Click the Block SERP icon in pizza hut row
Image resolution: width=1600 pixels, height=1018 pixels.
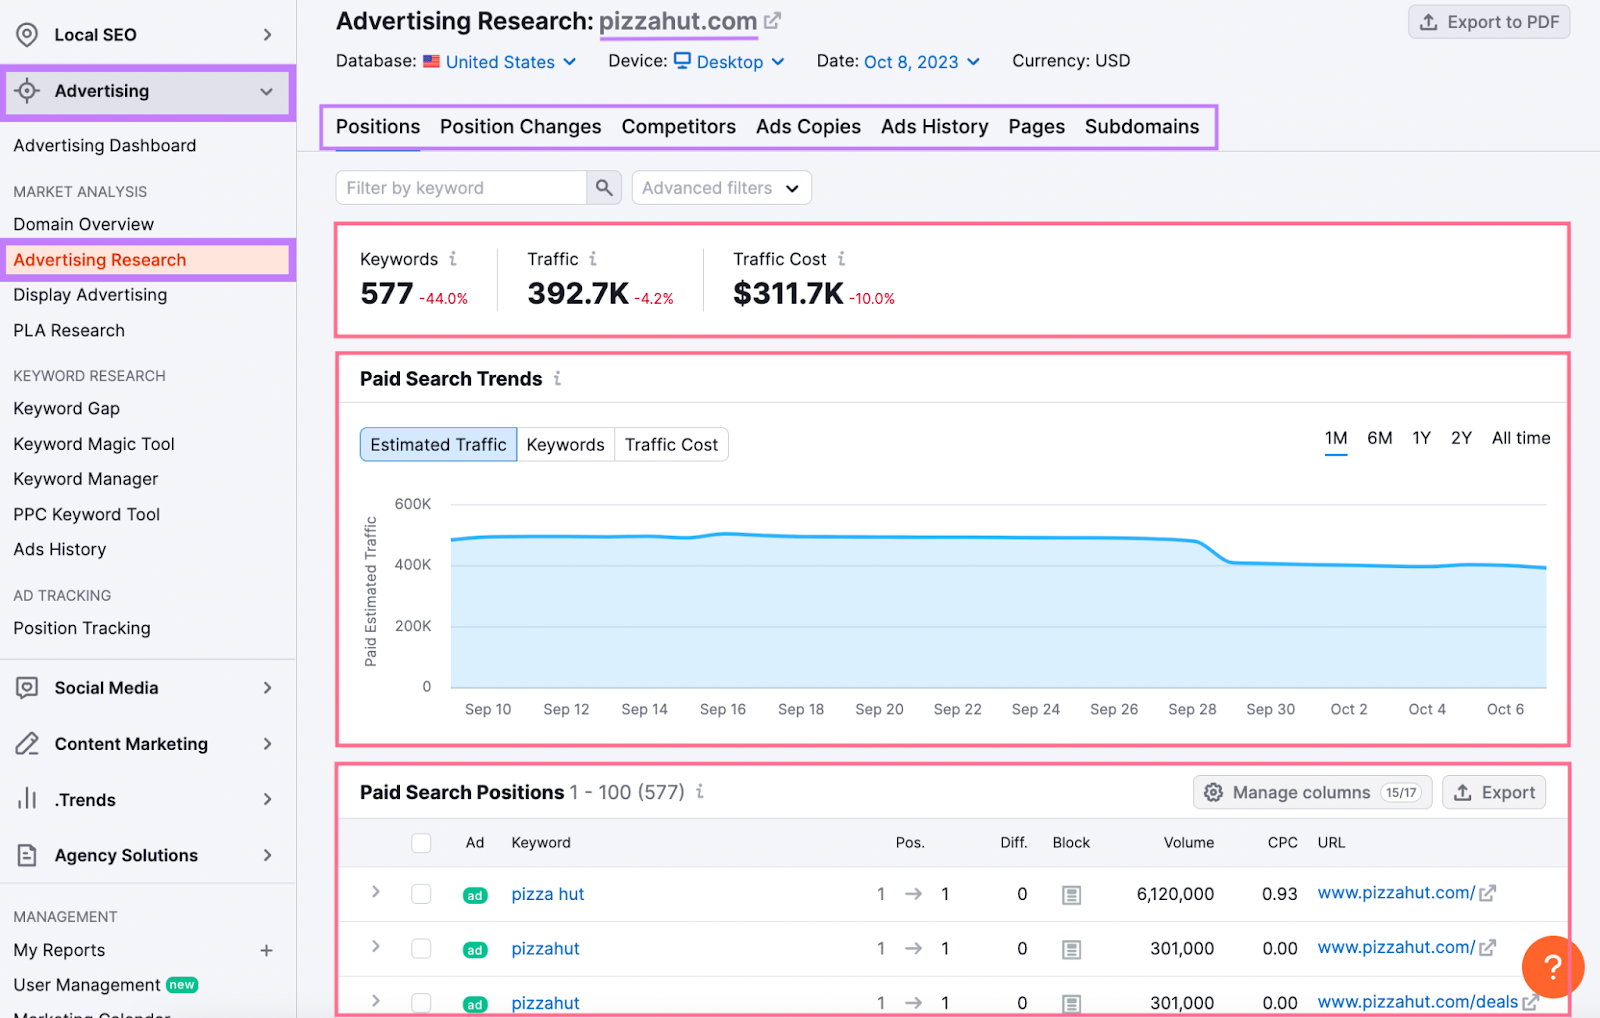[x=1071, y=895]
